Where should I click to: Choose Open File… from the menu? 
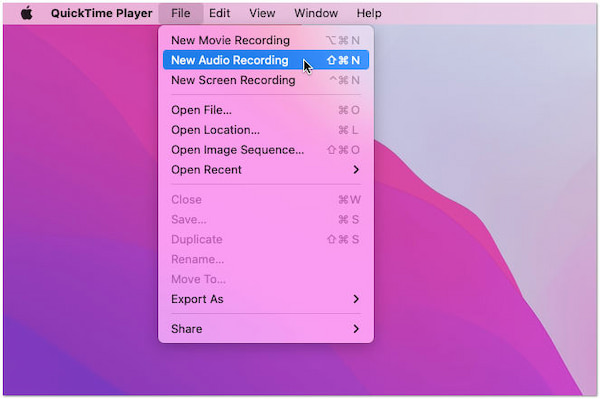pyautogui.click(x=266, y=110)
